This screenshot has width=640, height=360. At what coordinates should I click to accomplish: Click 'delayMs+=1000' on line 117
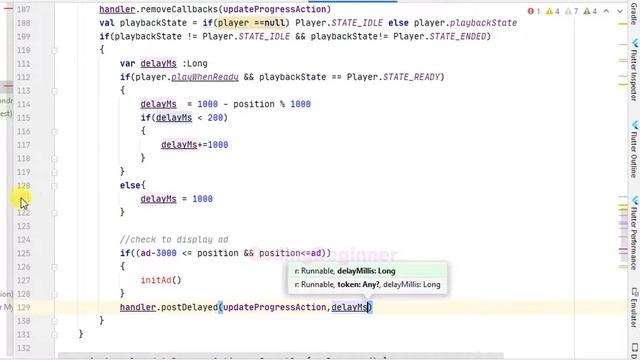click(195, 145)
